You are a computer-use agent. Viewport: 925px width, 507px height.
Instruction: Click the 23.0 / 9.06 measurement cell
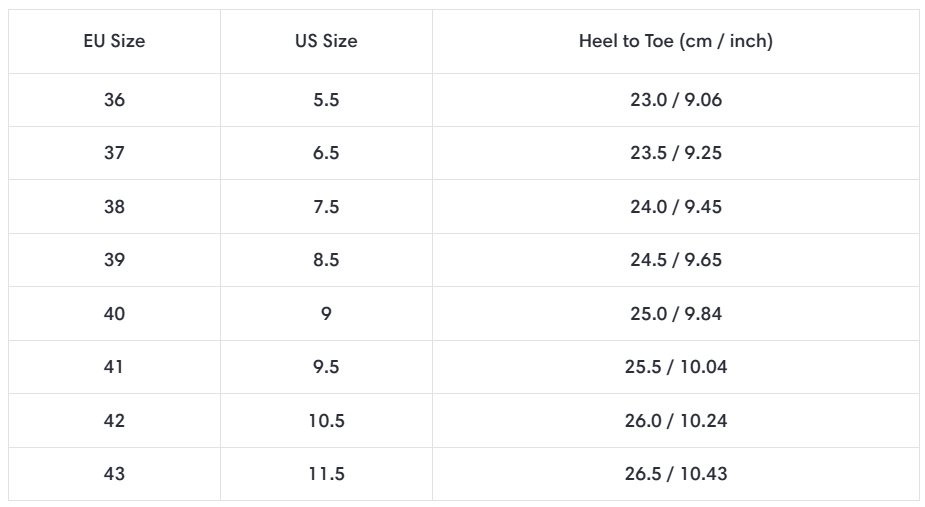(675, 100)
